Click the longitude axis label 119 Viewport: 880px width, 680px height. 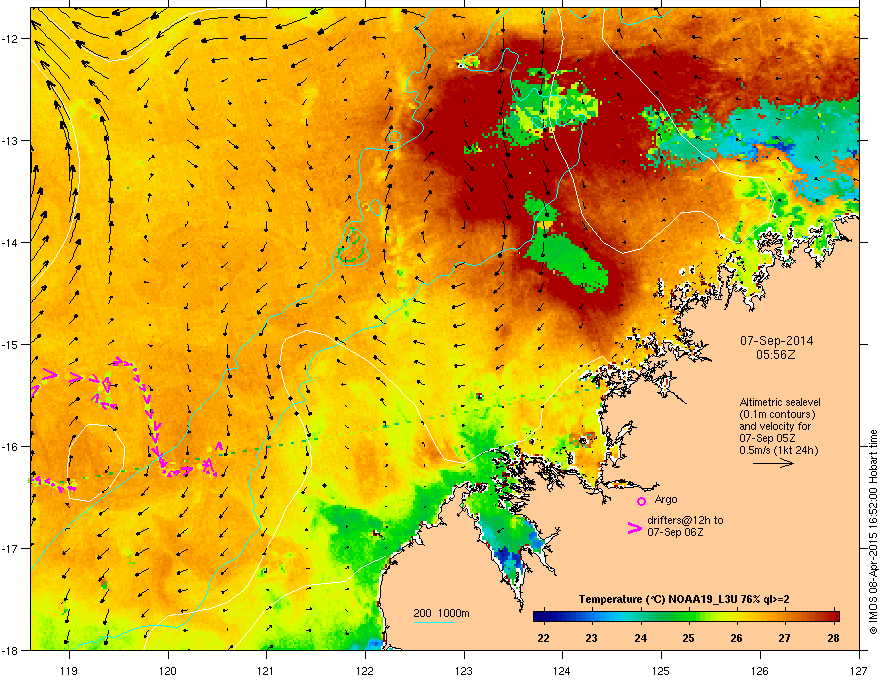coord(69,670)
